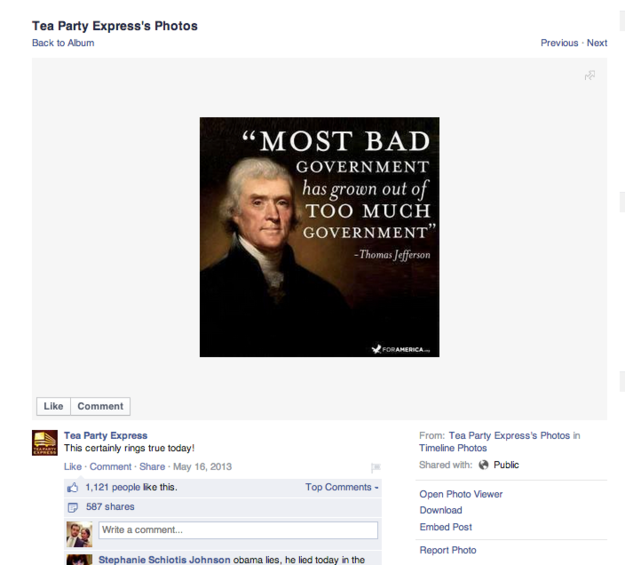Click the thumbs-up likes icon
The width and height of the screenshot is (625, 565).
click(x=73, y=487)
